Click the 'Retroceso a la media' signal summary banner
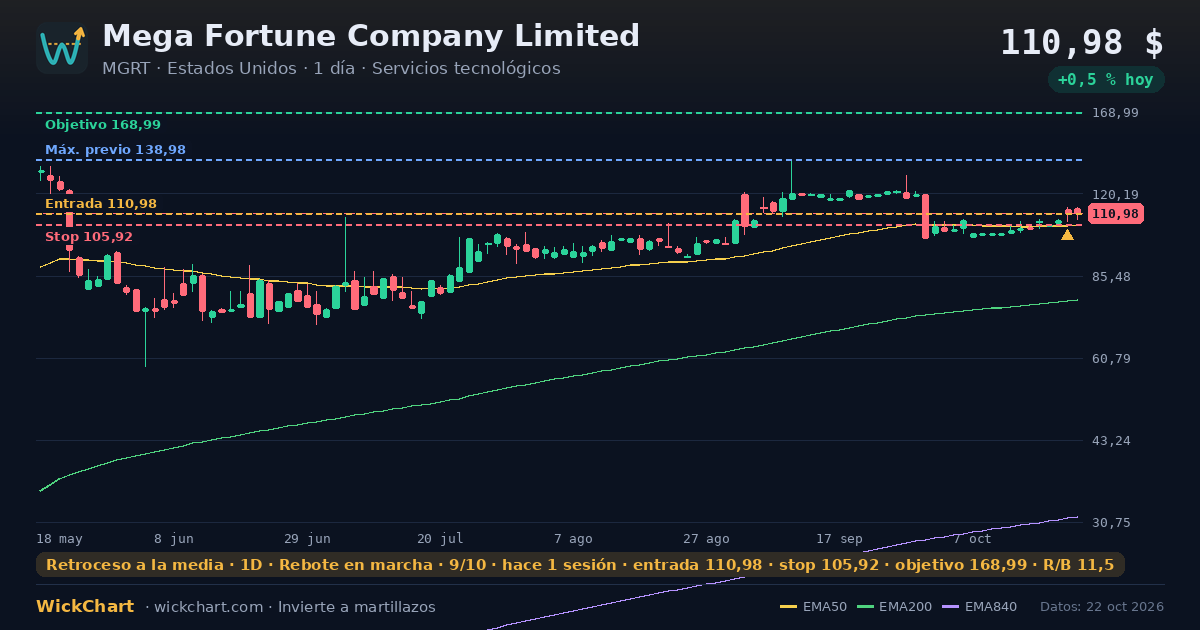 click(580, 565)
